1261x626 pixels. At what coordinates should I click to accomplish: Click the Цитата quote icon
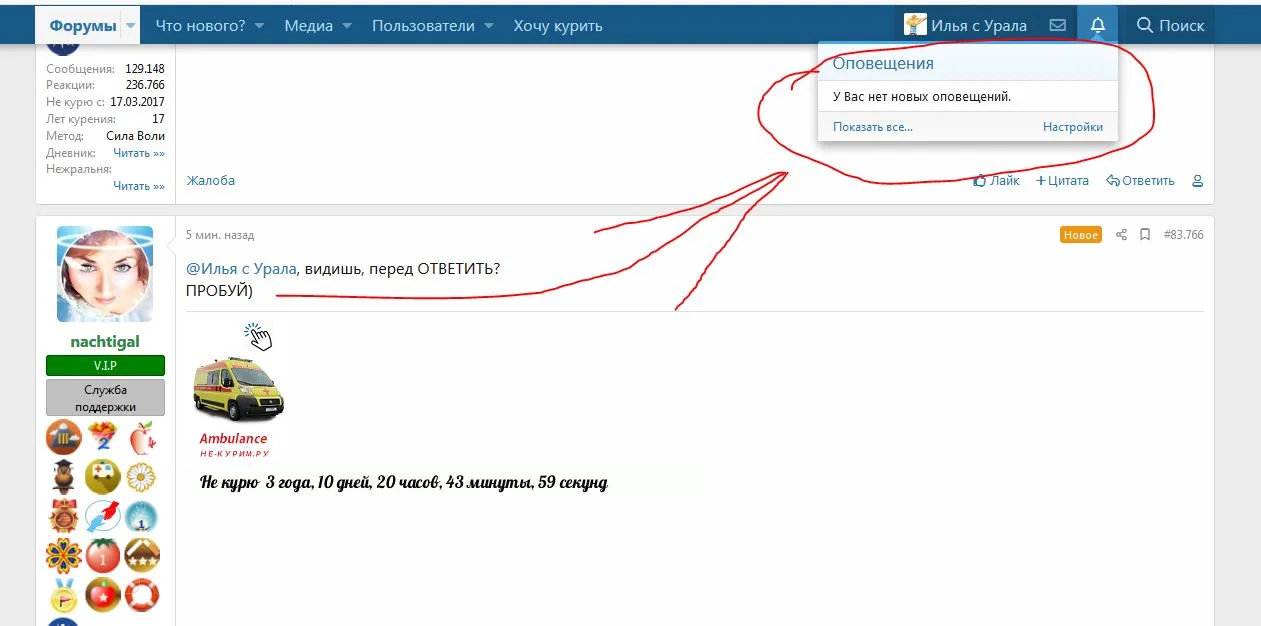click(1039, 180)
